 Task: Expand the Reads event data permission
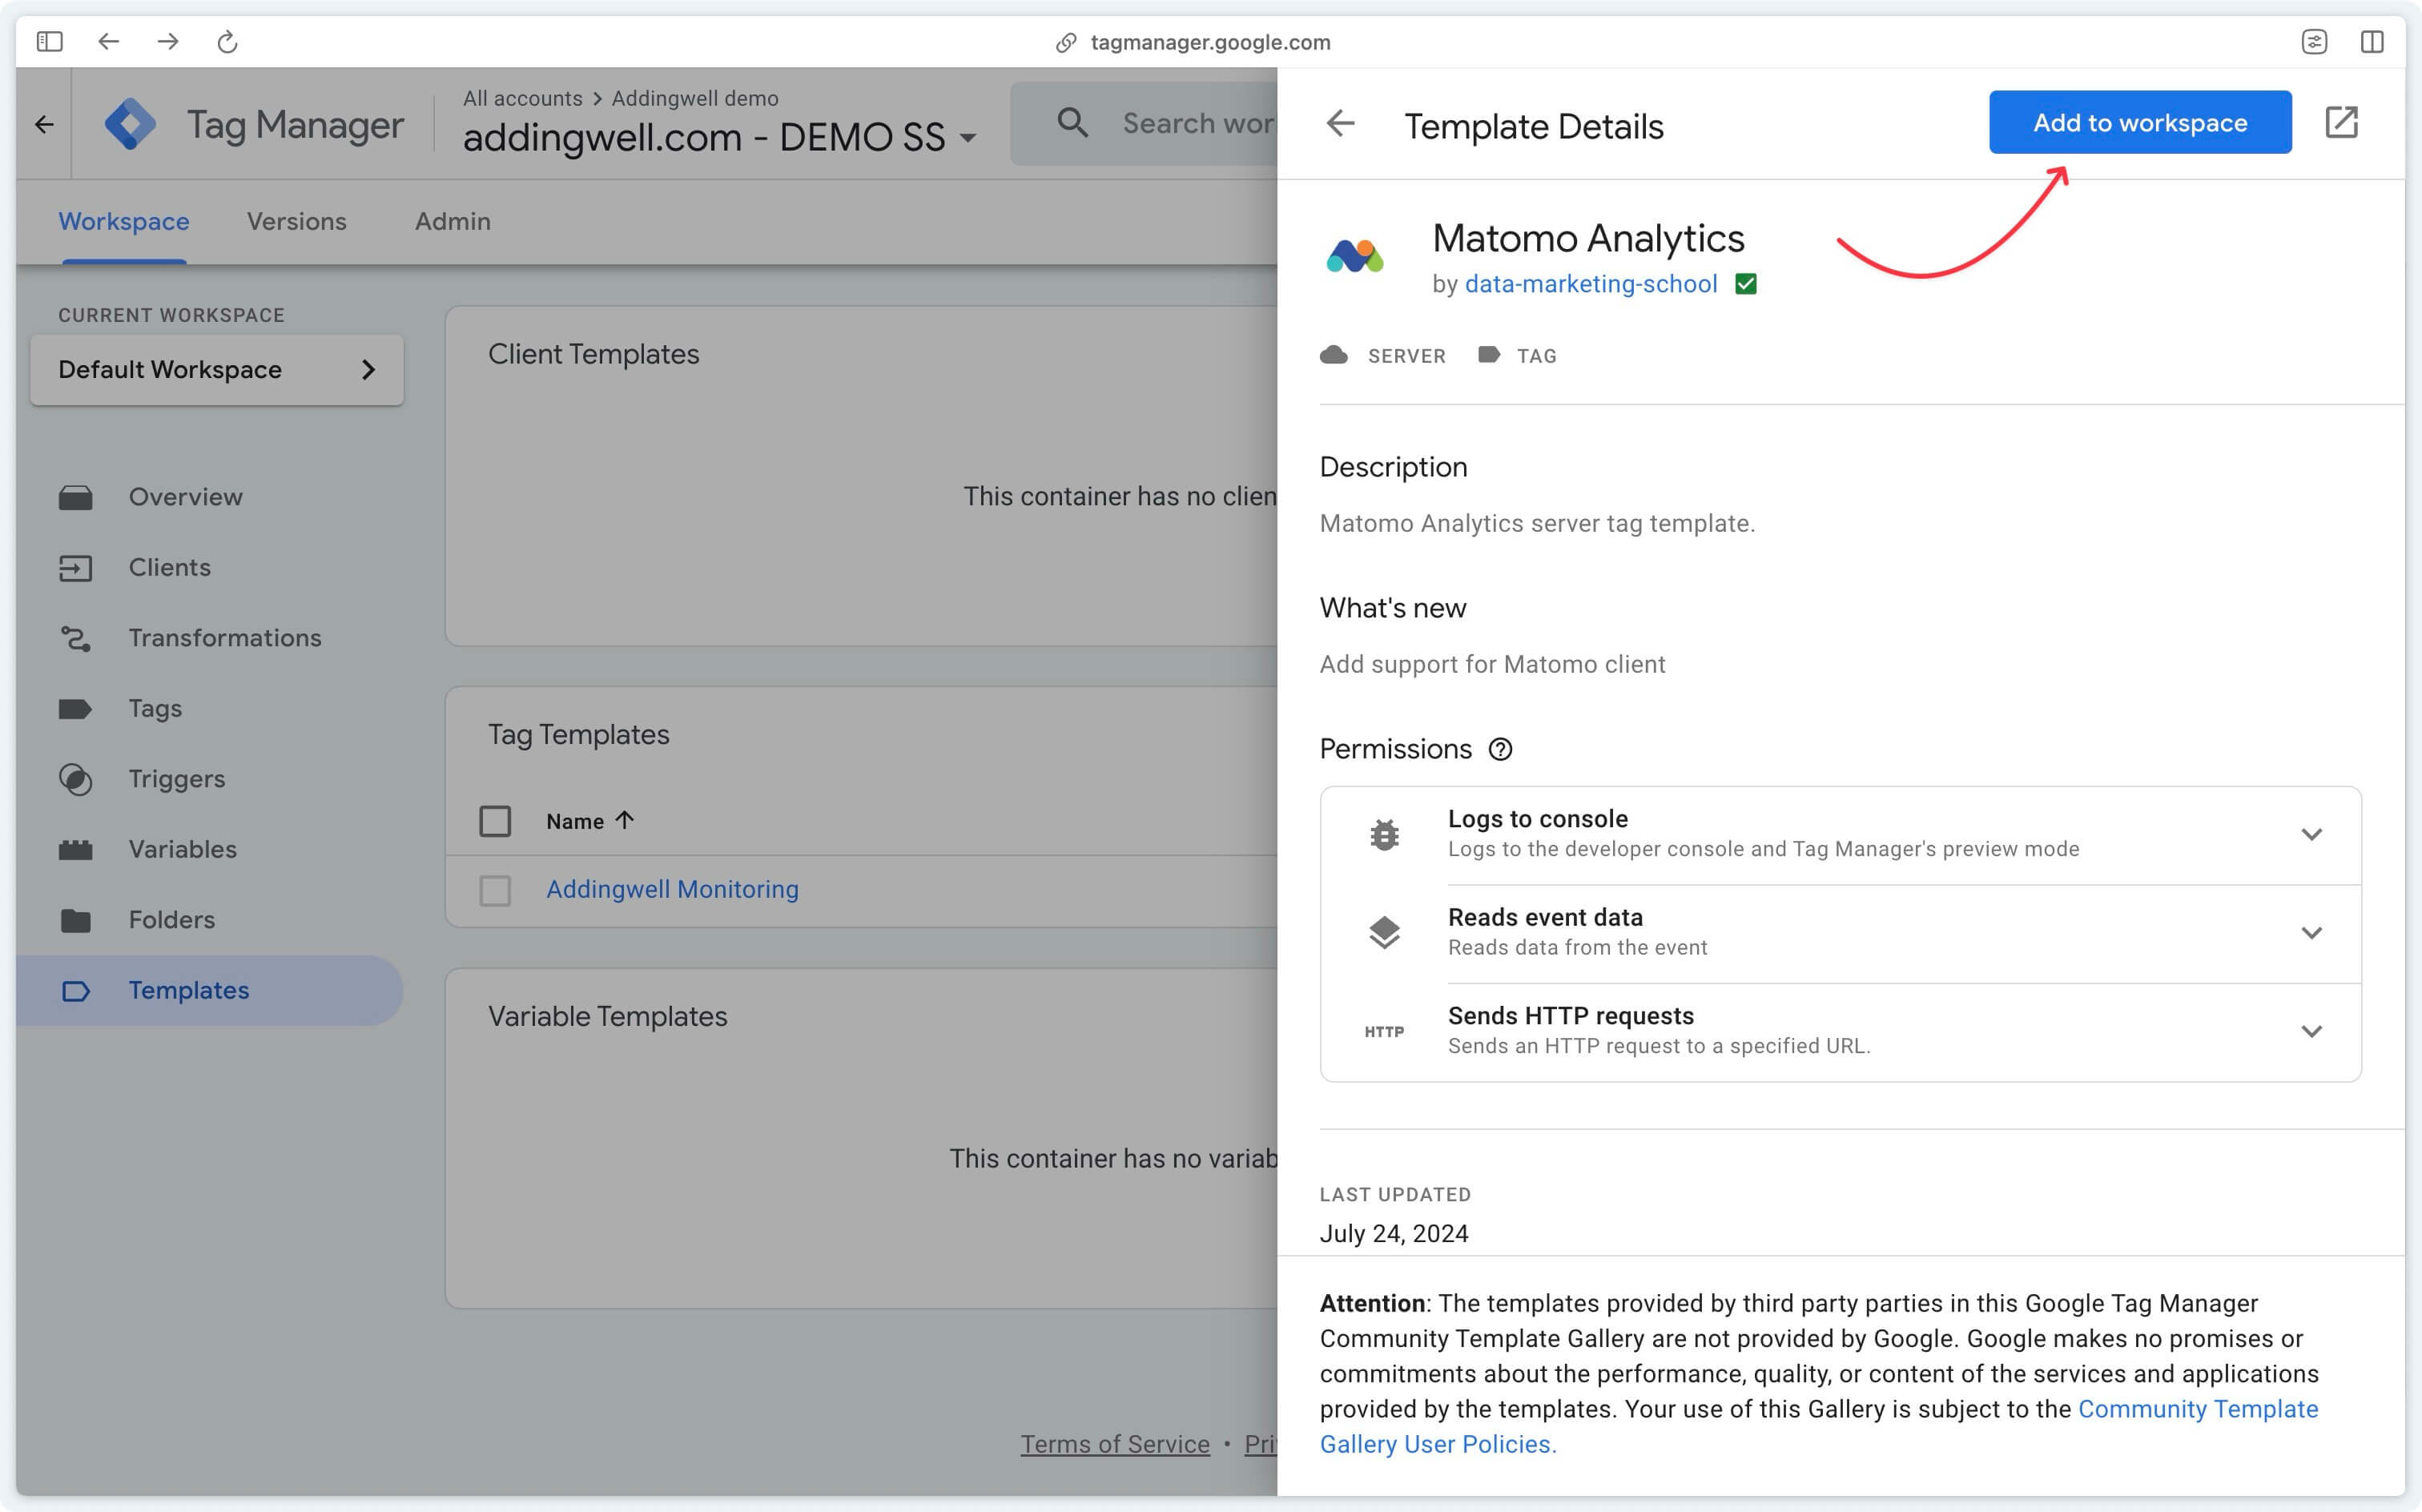2312,931
